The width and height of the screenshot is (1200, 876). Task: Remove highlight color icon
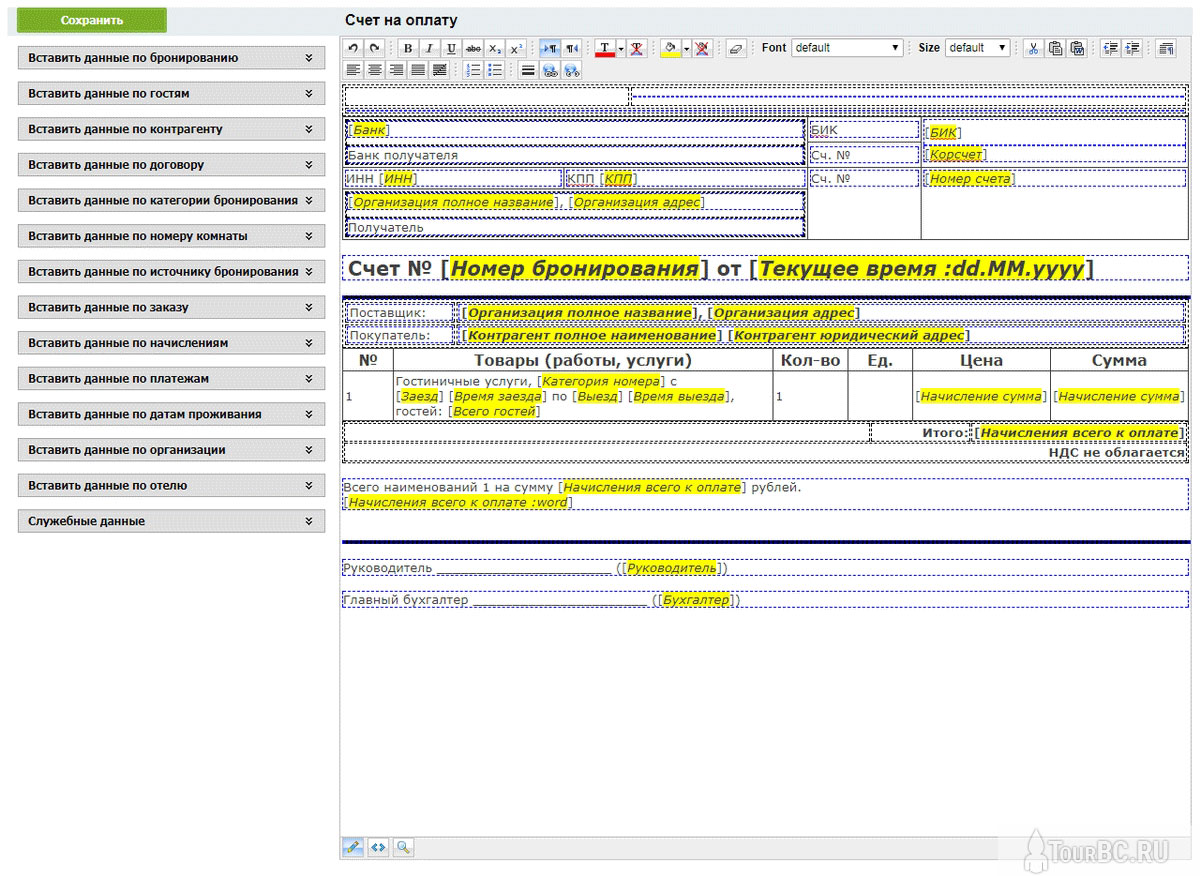(x=702, y=48)
